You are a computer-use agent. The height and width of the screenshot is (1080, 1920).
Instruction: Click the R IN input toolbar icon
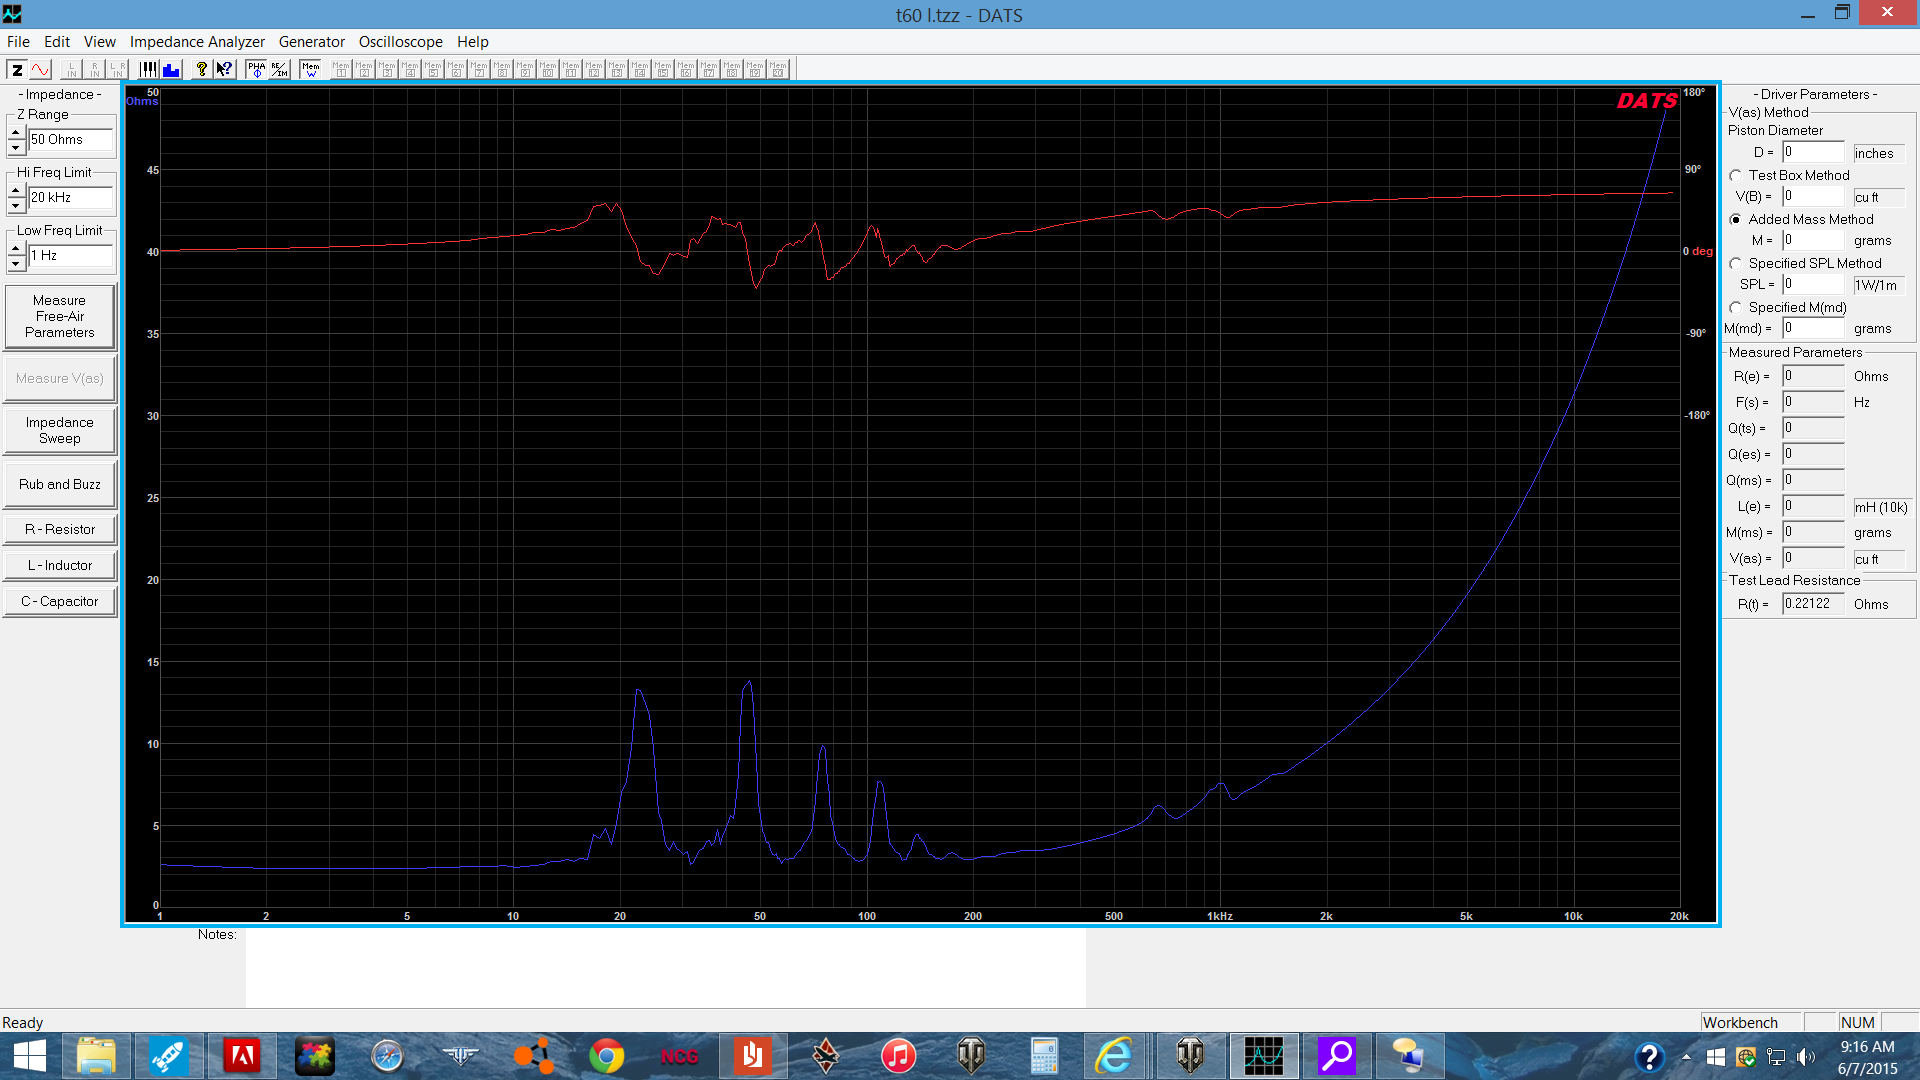pos(94,69)
